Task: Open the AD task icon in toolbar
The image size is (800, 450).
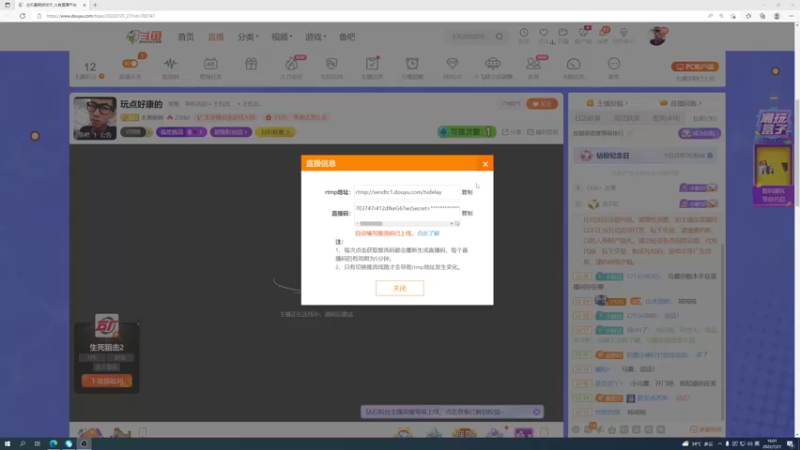Action: coord(211,64)
